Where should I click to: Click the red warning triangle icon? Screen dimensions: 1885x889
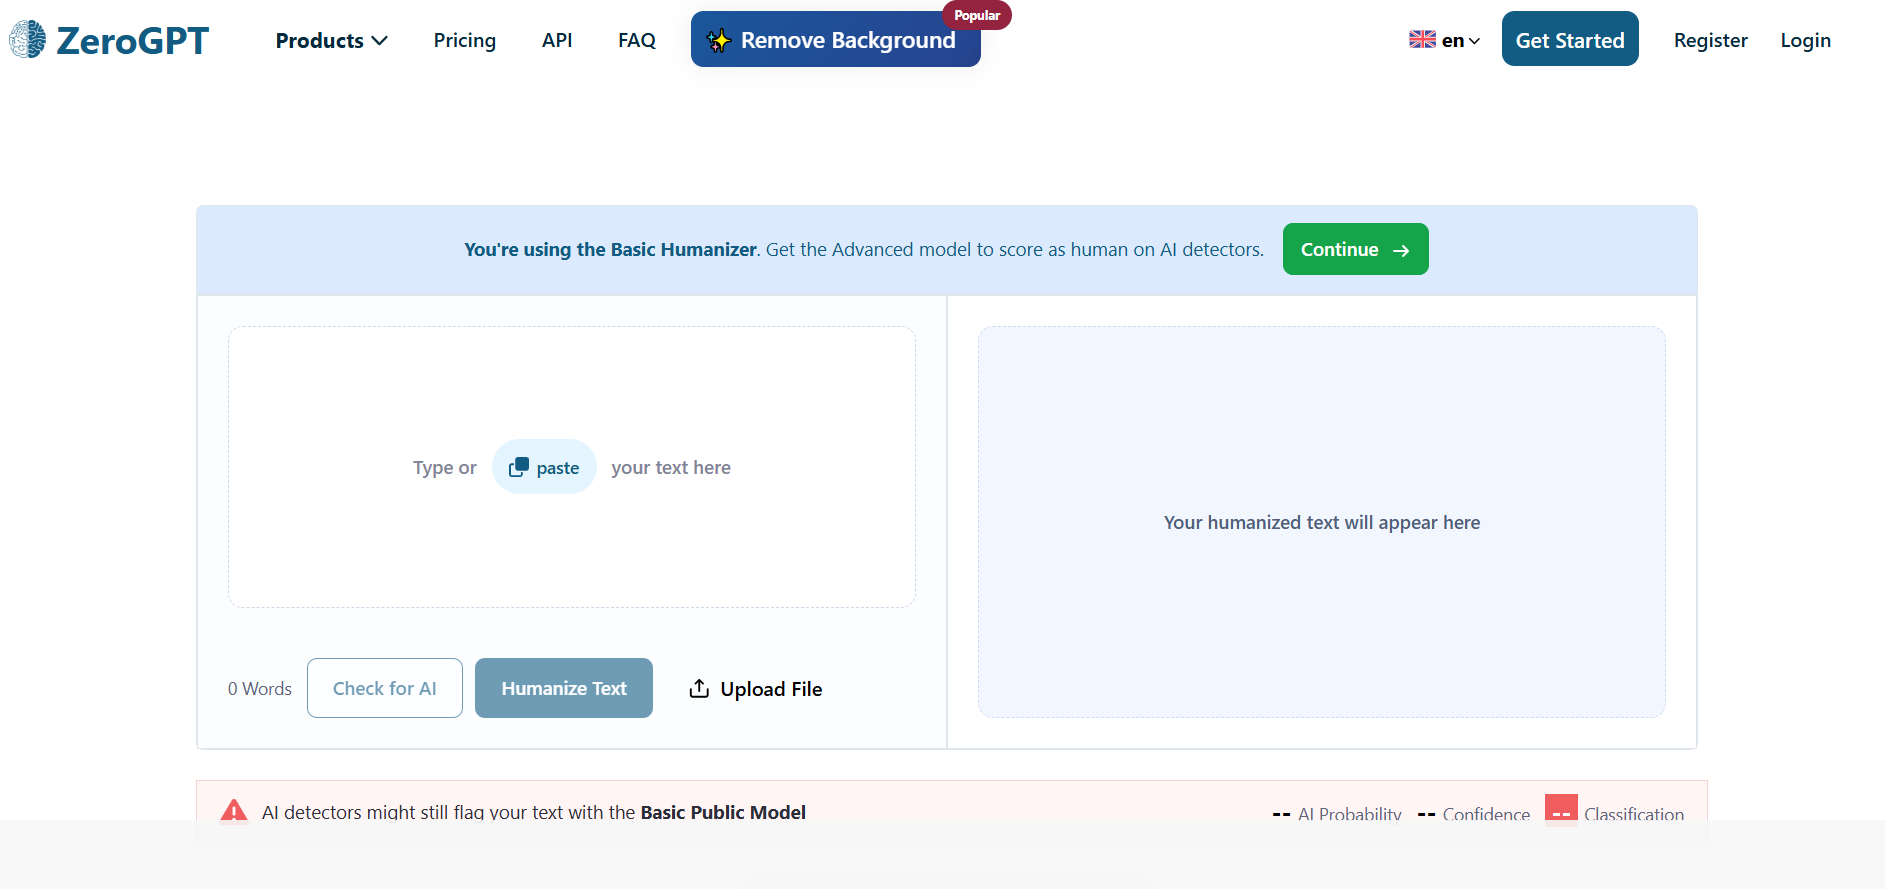234,810
